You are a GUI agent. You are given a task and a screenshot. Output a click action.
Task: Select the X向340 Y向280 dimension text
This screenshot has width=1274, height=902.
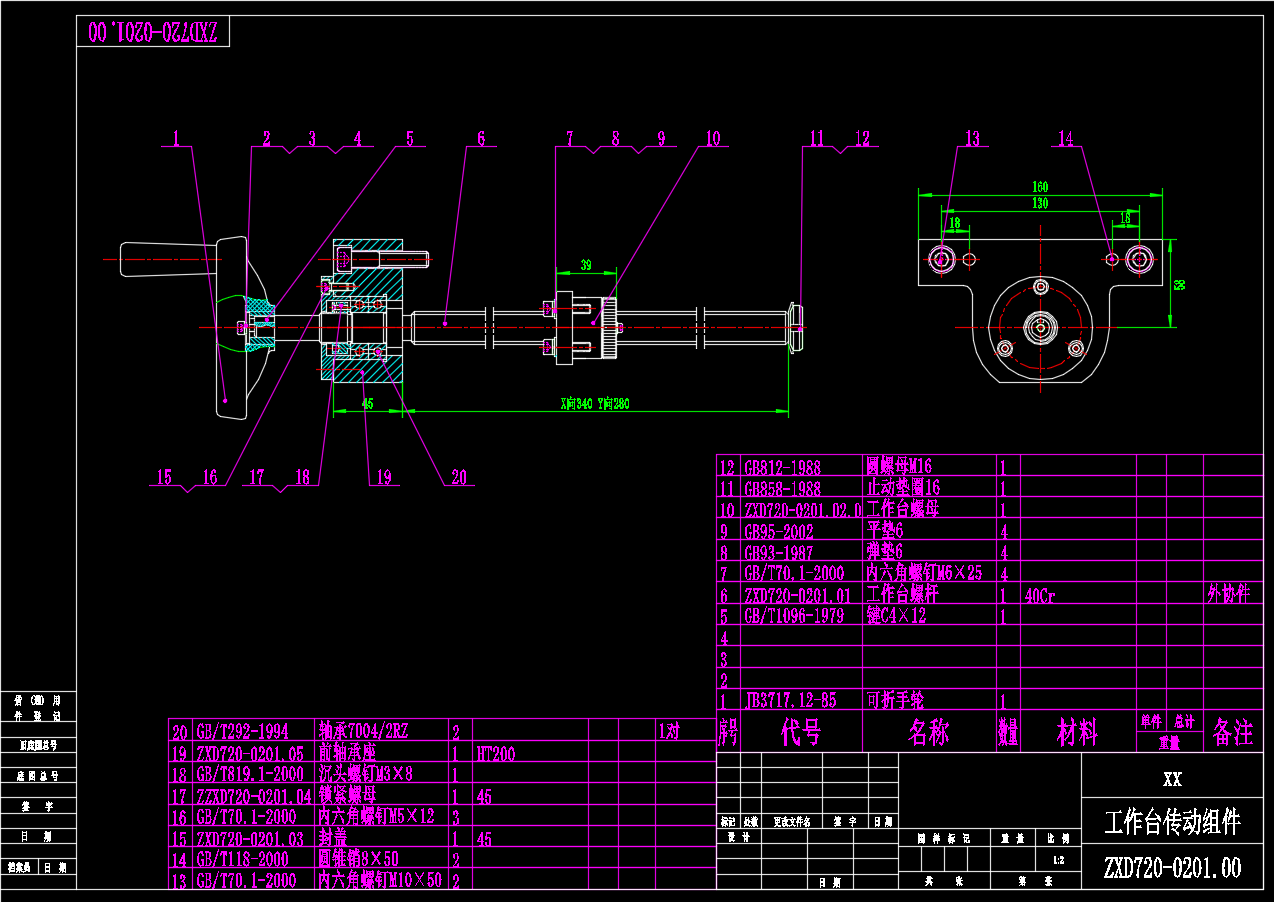(594, 404)
